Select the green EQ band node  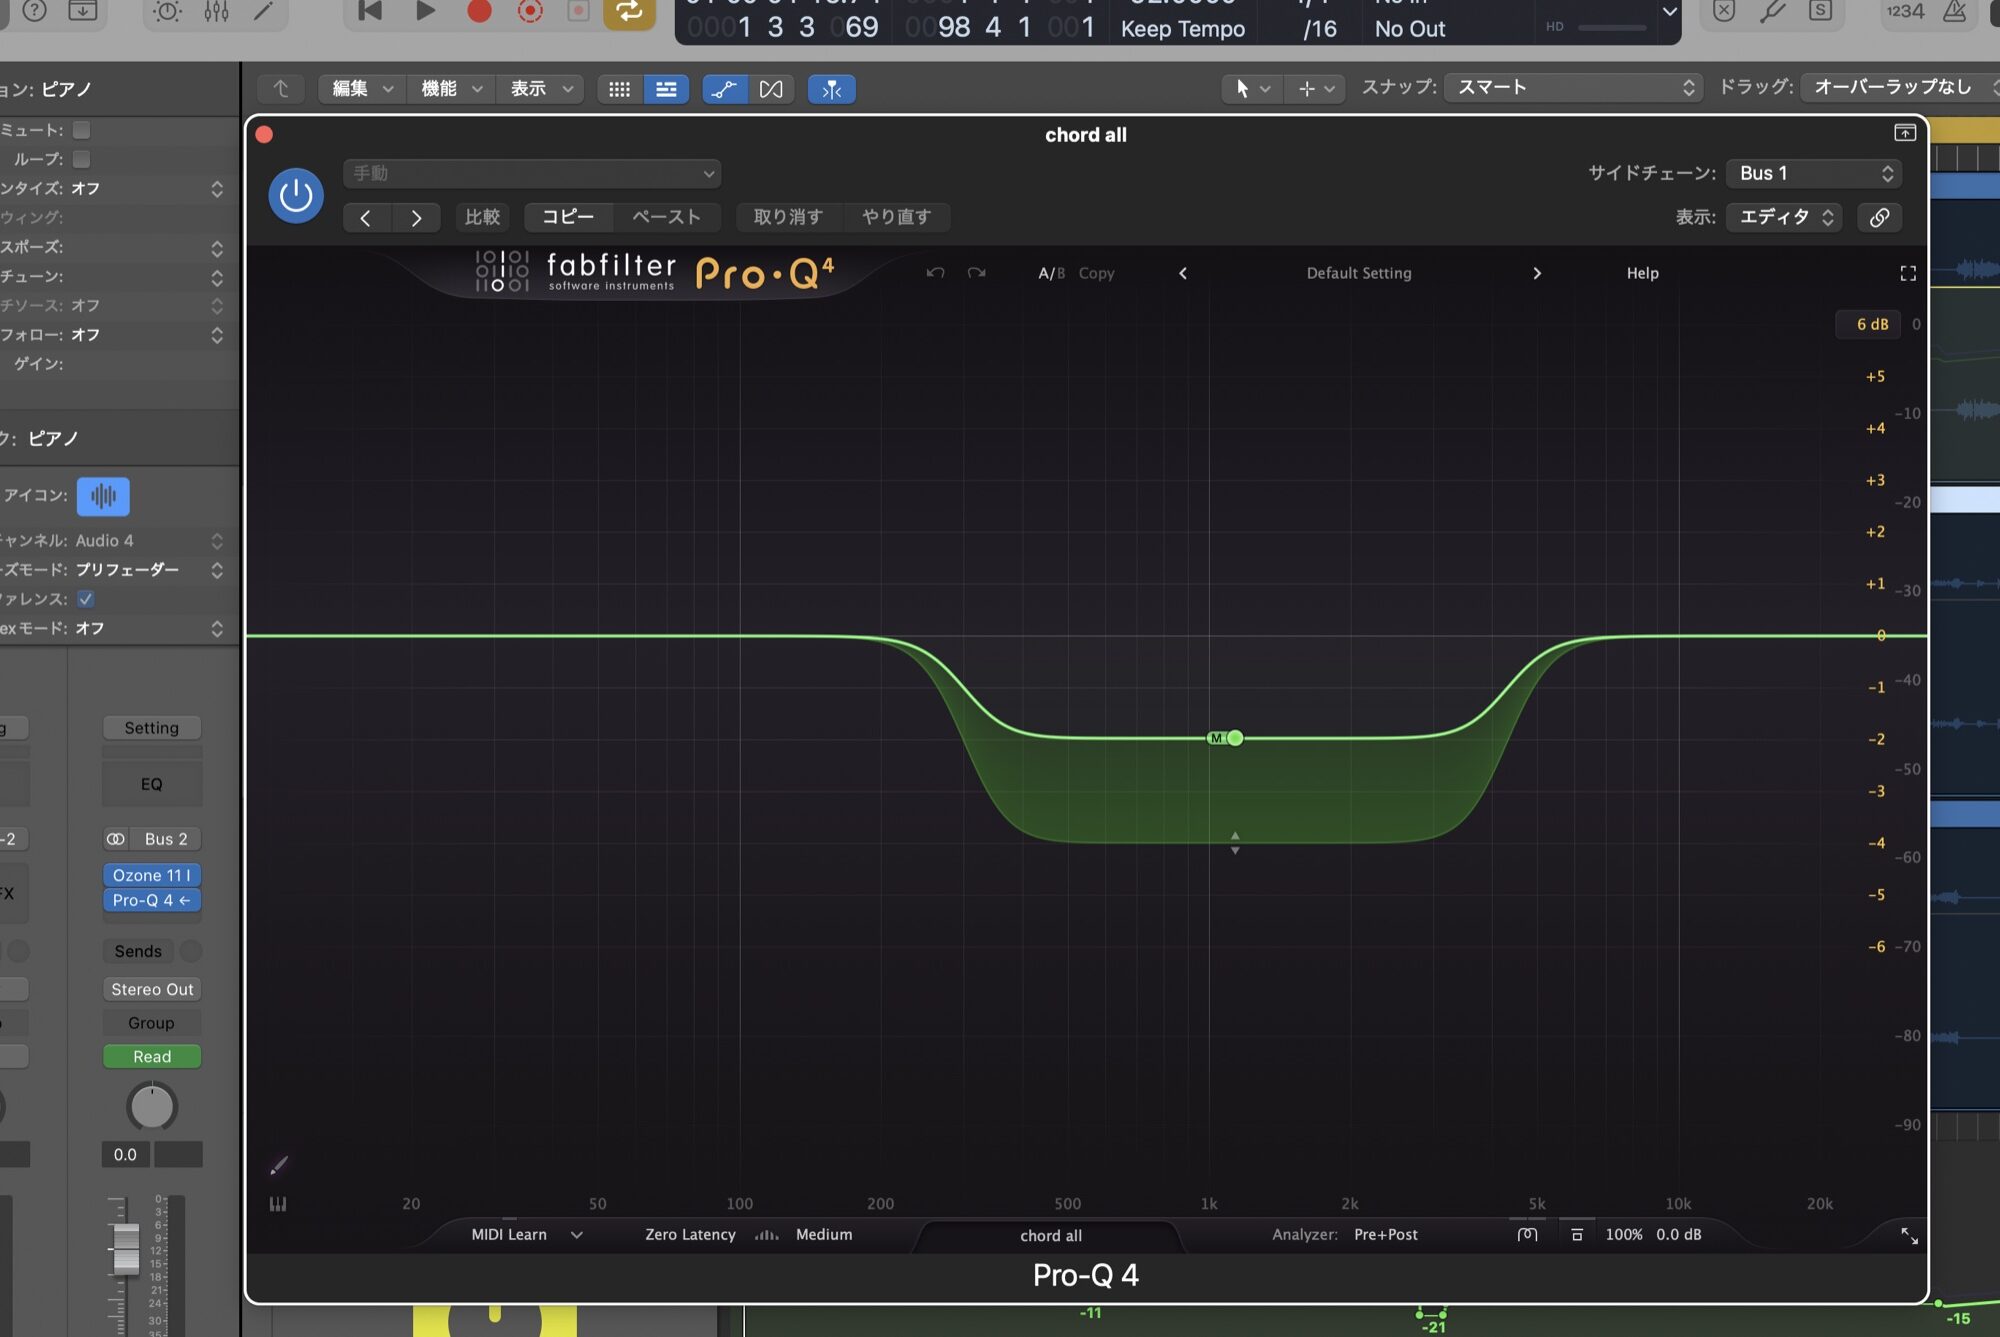click(1236, 738)
